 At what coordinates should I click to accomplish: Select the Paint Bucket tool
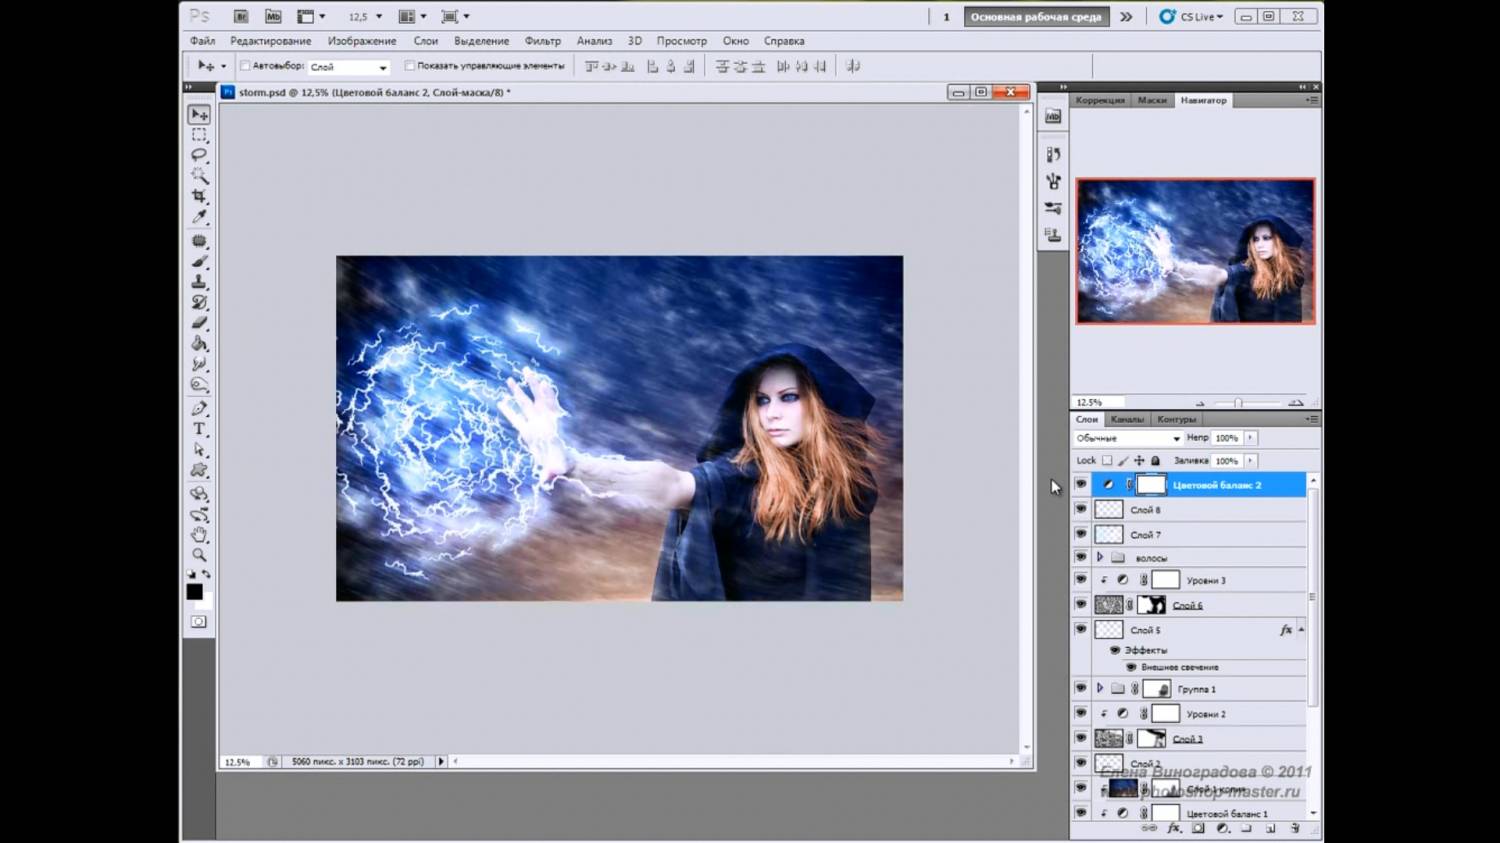pos(199,343)
